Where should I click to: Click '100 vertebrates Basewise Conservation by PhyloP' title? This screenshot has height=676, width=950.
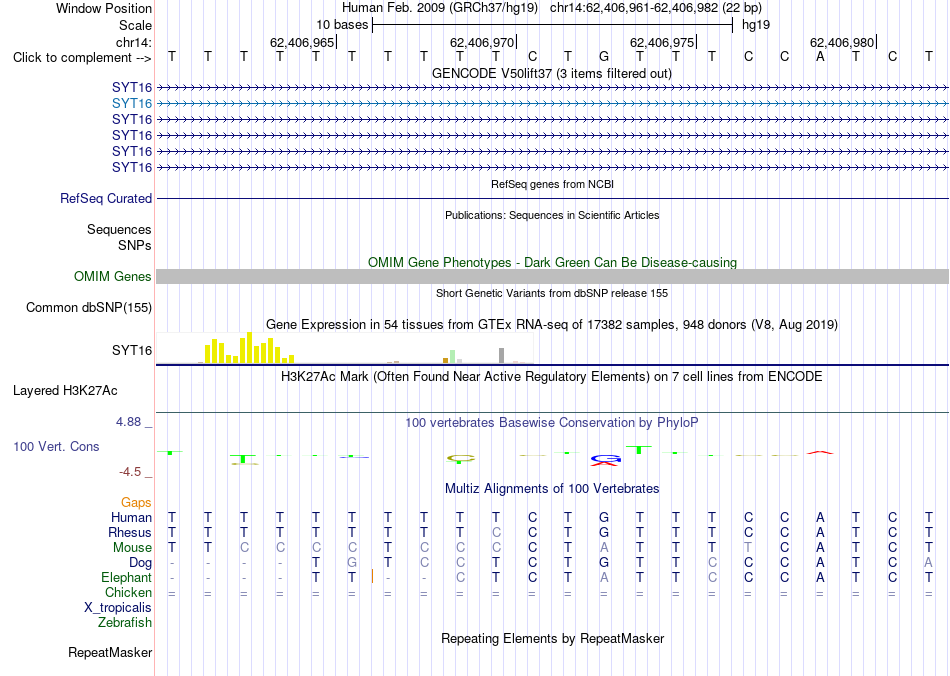point(552,423)
